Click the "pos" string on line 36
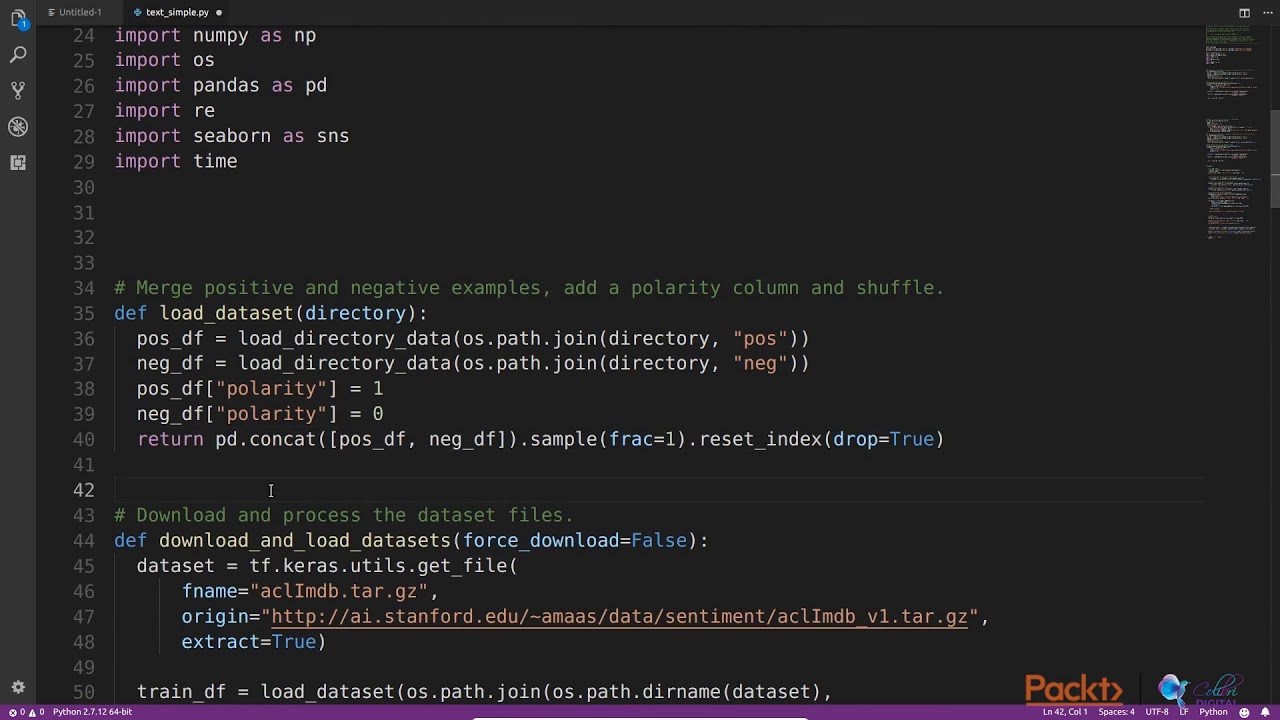Image resolution: width=1280 pixels, height=720 pixels. [x=760, y=338]
